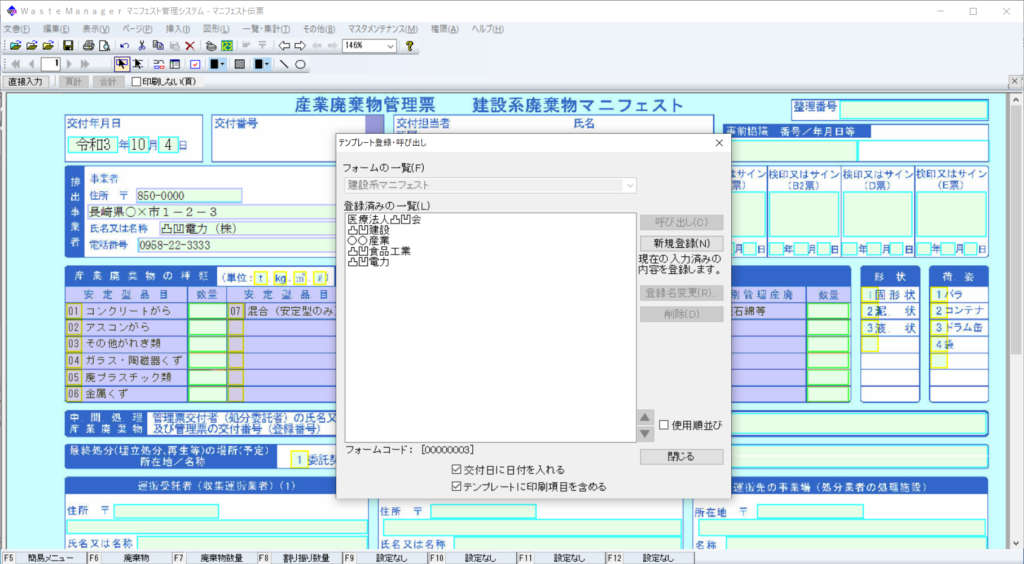Click the Save floppy disk icon
The height and width of the screenshot is (564, 1024).
67,46
